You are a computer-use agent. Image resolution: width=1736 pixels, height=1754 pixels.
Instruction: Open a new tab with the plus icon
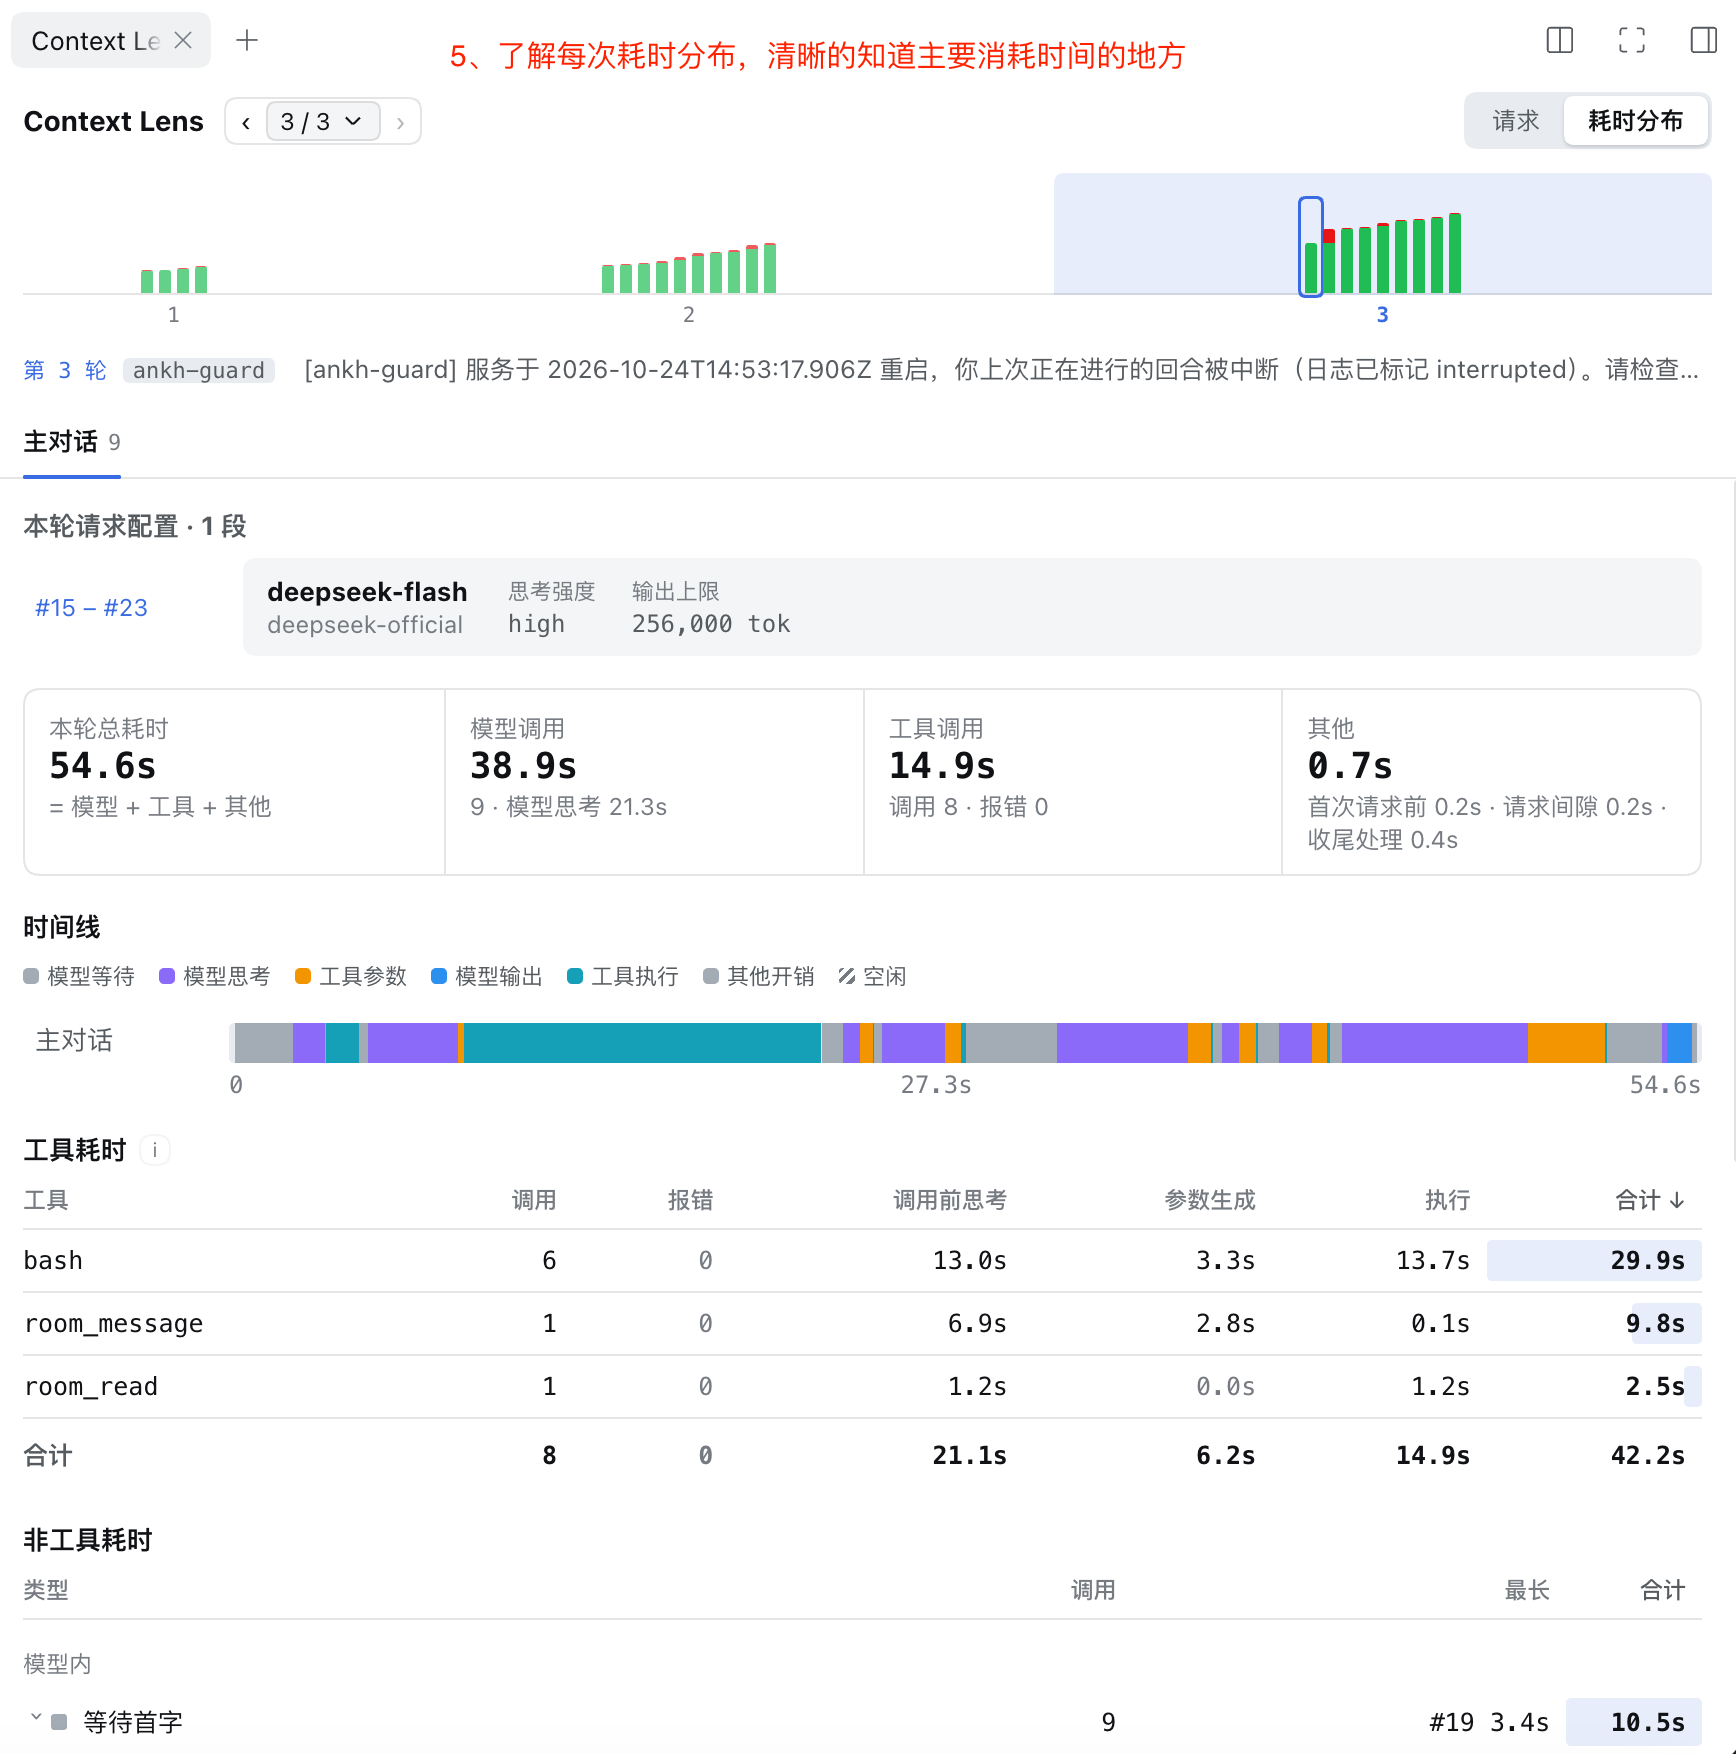pos(247,40)
